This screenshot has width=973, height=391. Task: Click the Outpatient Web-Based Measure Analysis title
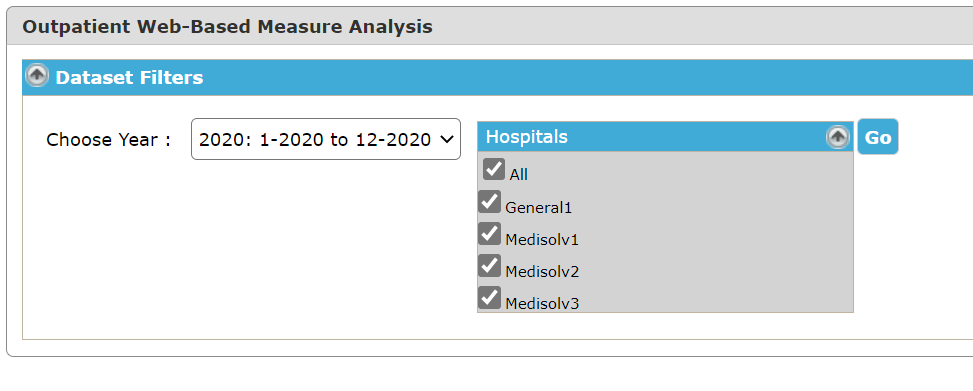(x=227, y=27)
